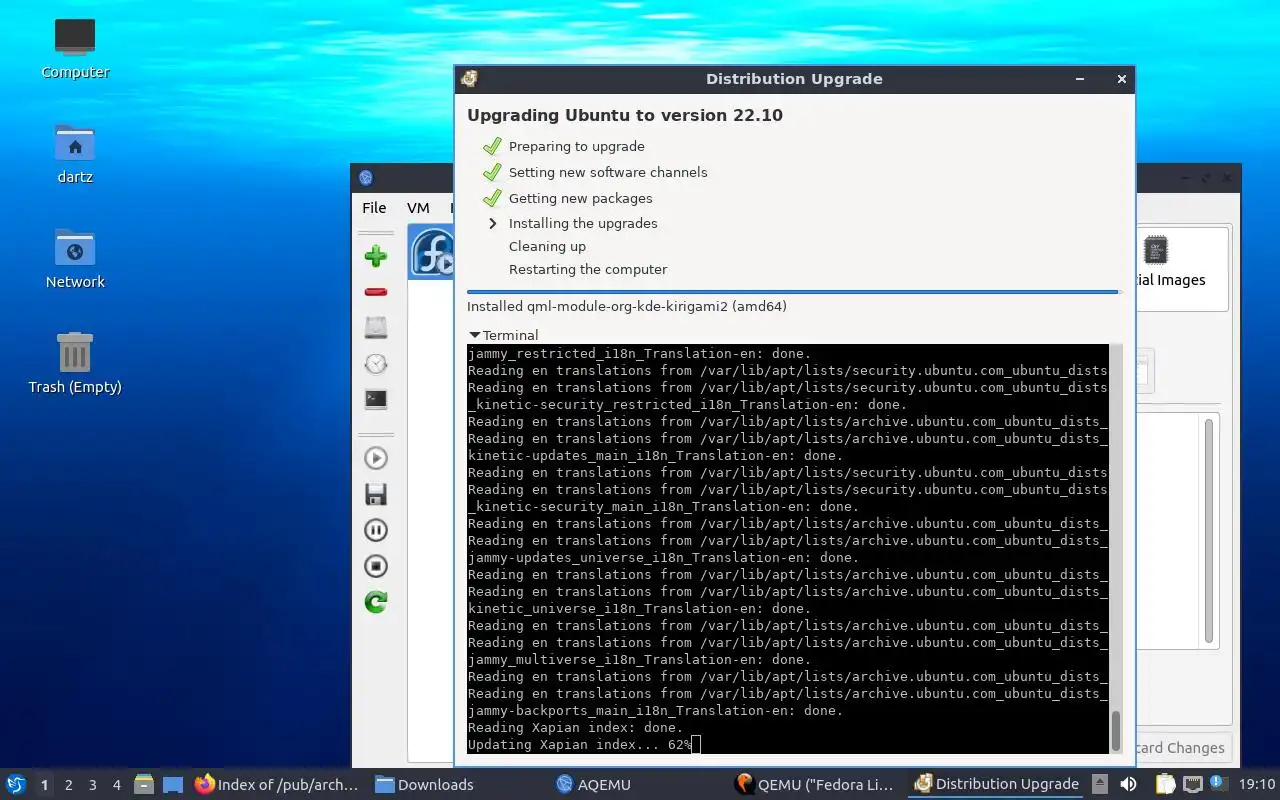Screen dimensions: 1280x800
Task: Open the Network desktop icon
Action: (75, 258)
